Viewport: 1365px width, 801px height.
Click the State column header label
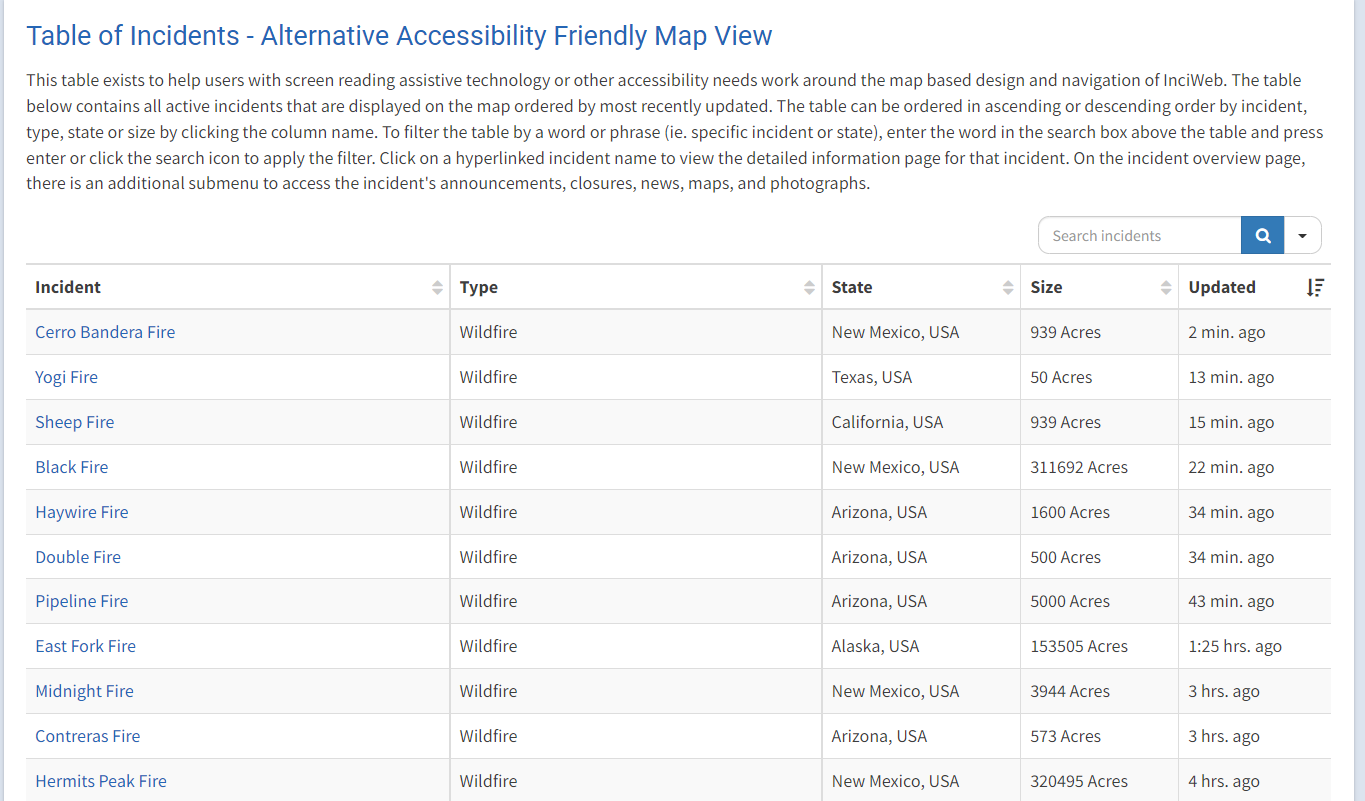pos(852,287)
